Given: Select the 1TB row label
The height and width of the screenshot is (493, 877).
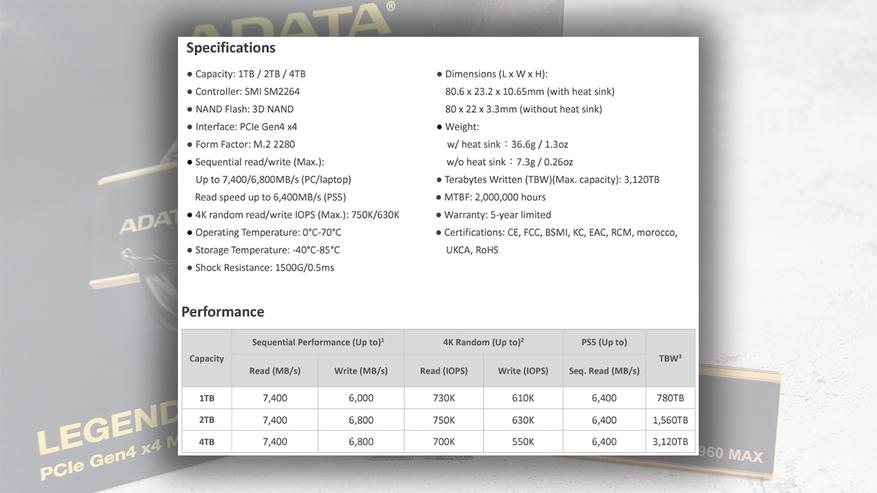Looking at the screenshot, I should point(206,398).
